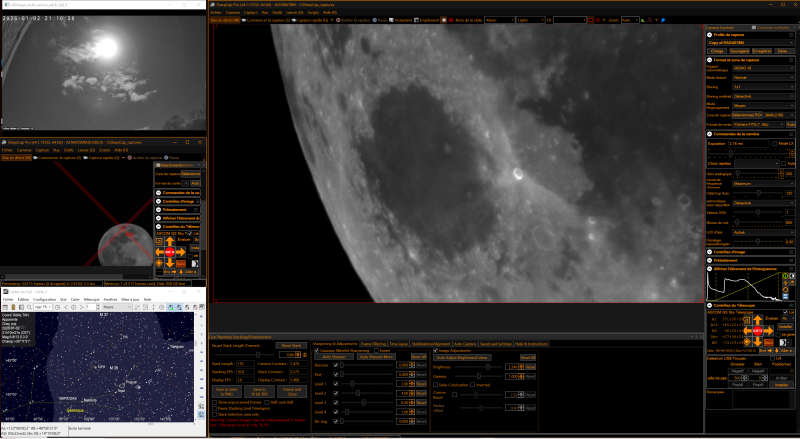Toggle the Gaussian Wavelet Sharpening checkbox
800x439 pixels.
(316, 350)
